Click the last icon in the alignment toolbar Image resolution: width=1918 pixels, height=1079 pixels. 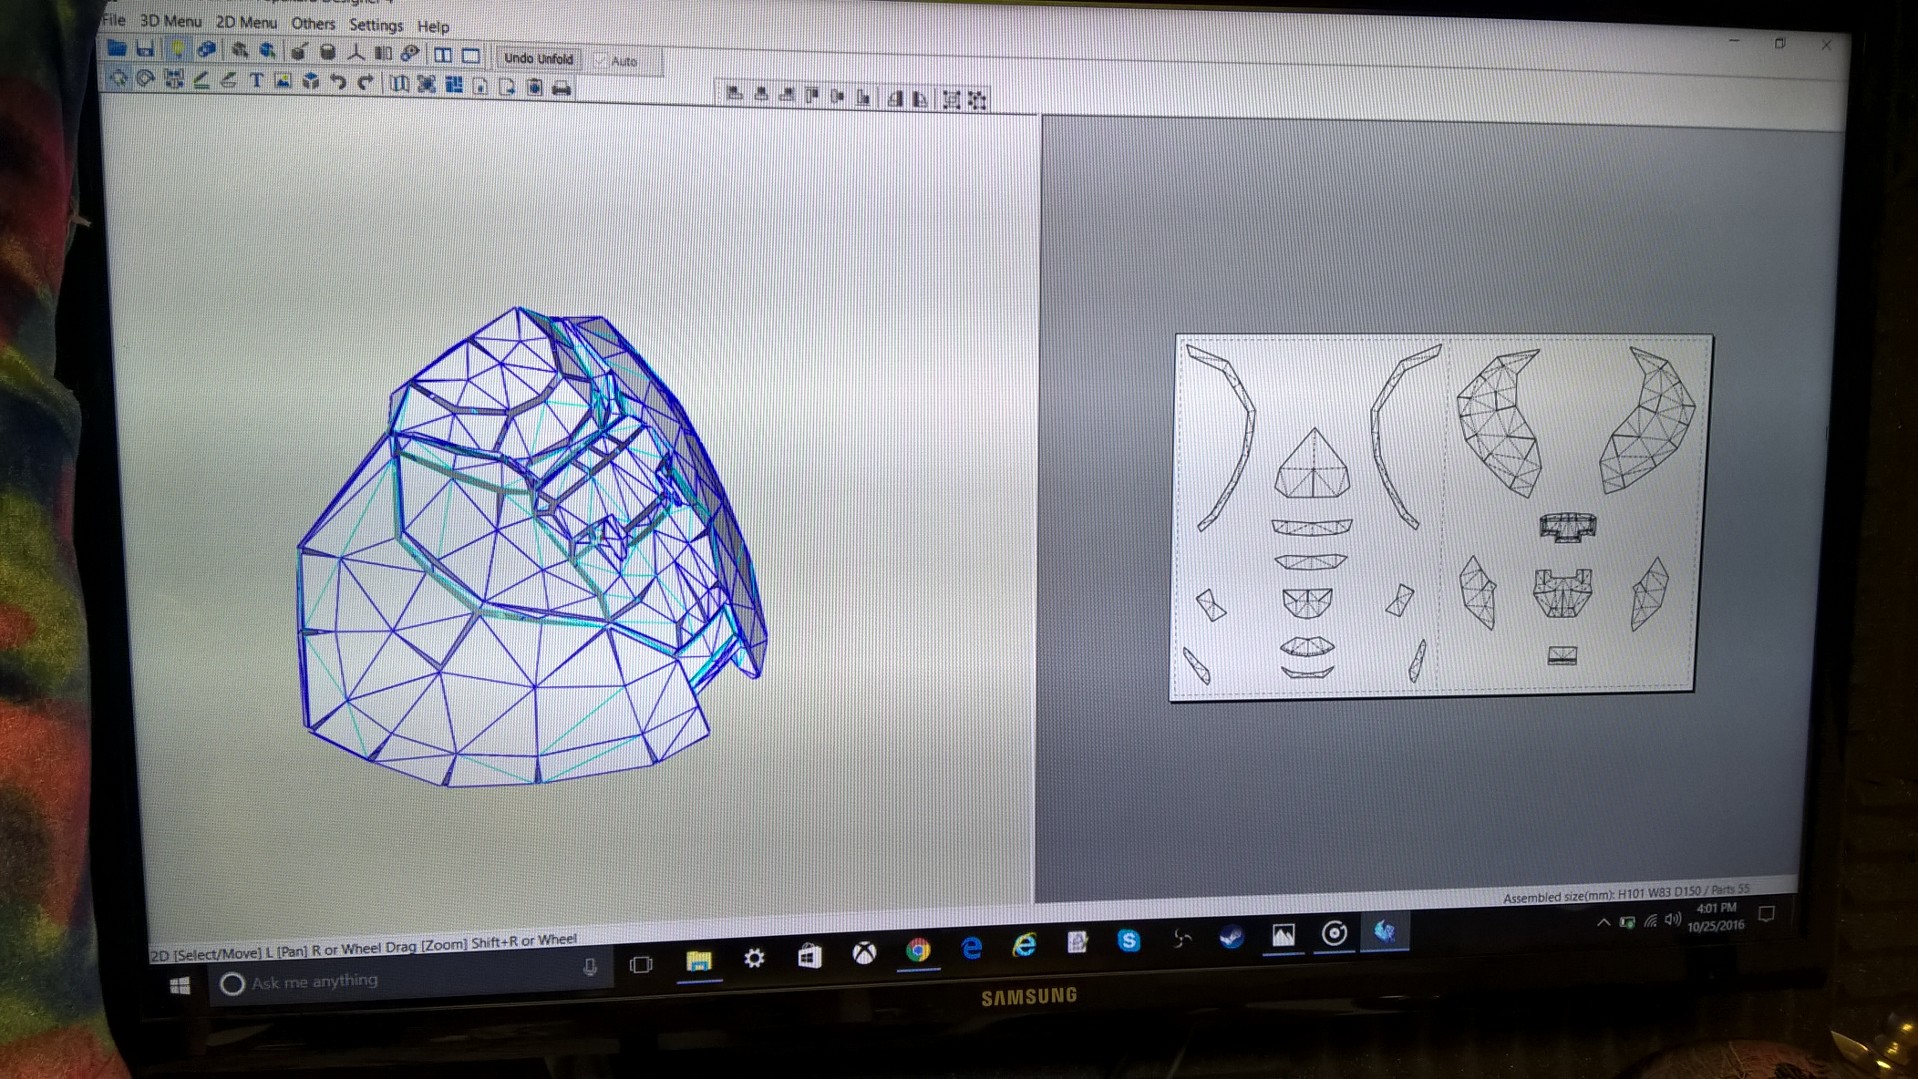coord(978,100)
